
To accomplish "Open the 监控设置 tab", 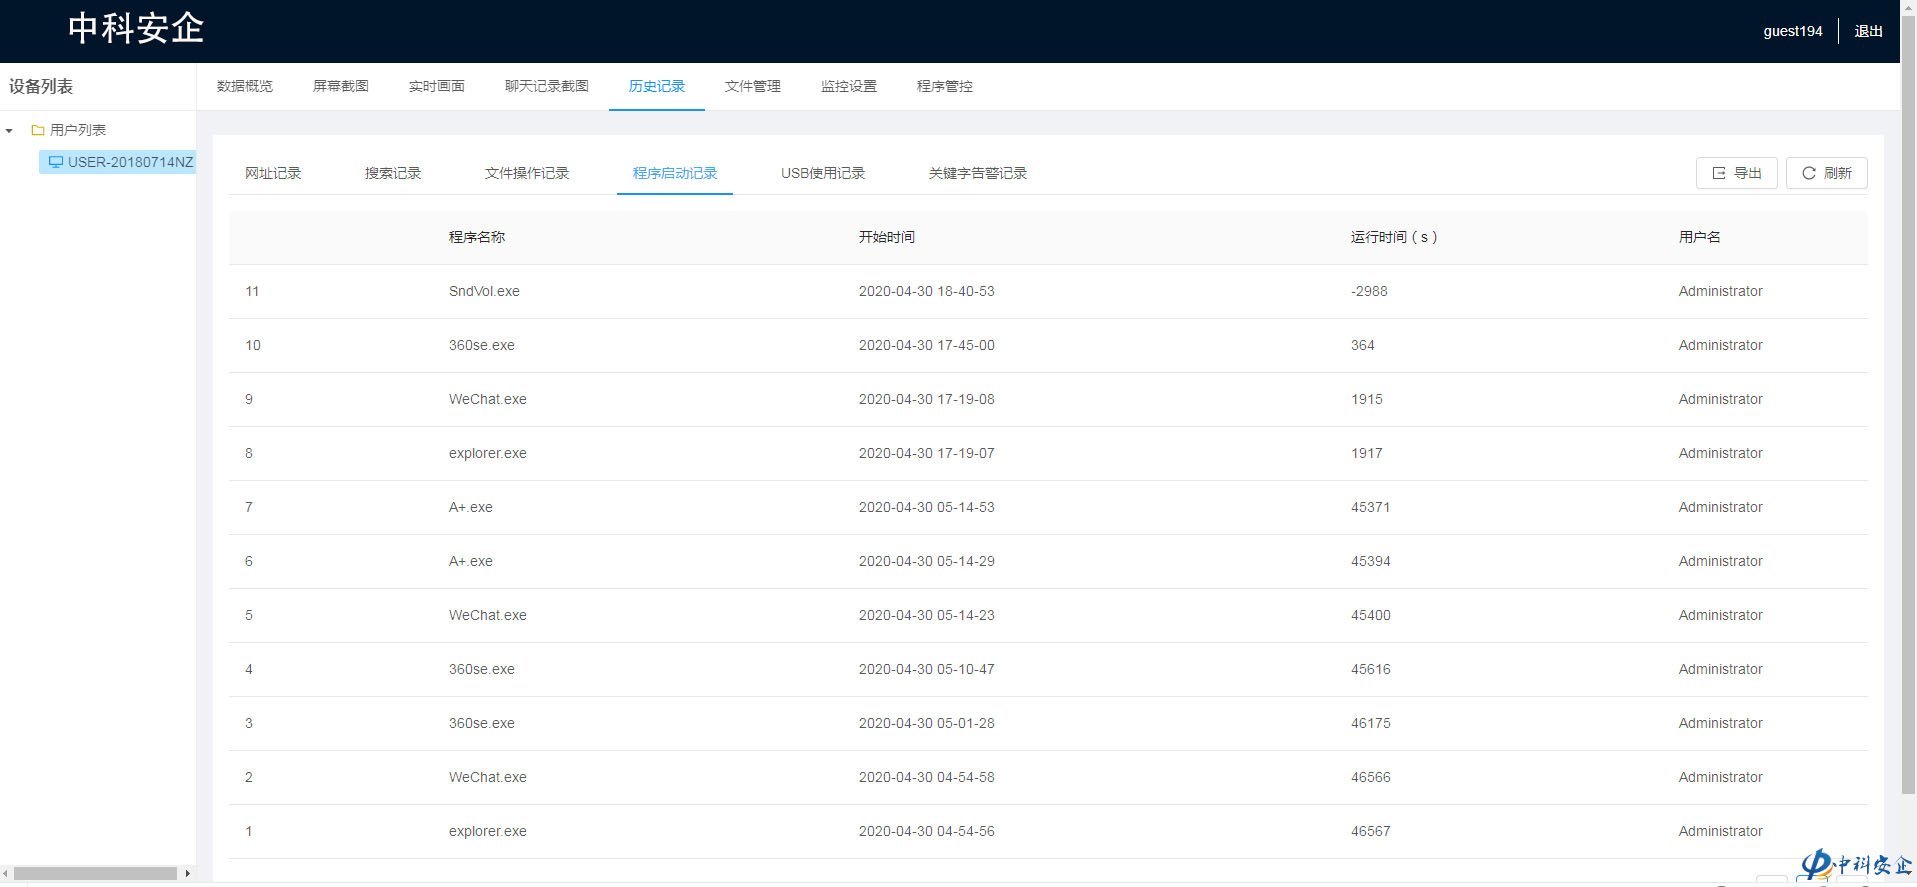I will click(849, 86).
